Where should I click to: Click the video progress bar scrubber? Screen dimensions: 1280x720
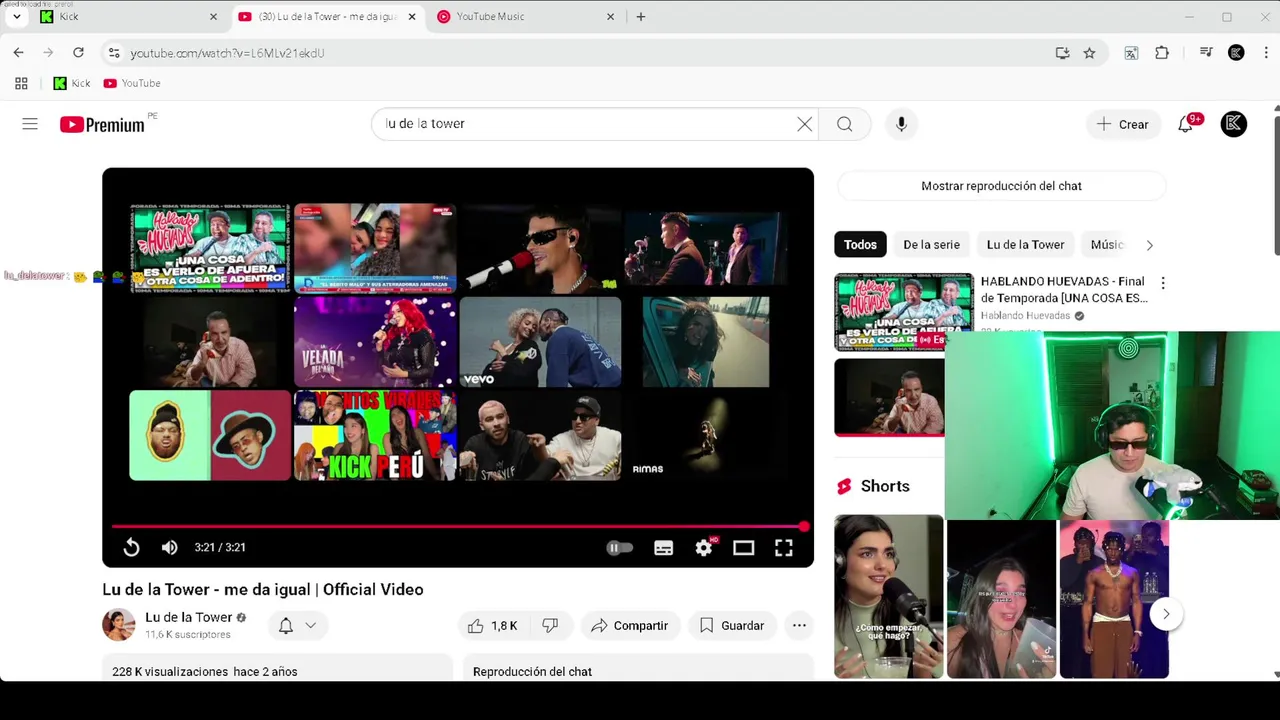click(804, 526)
